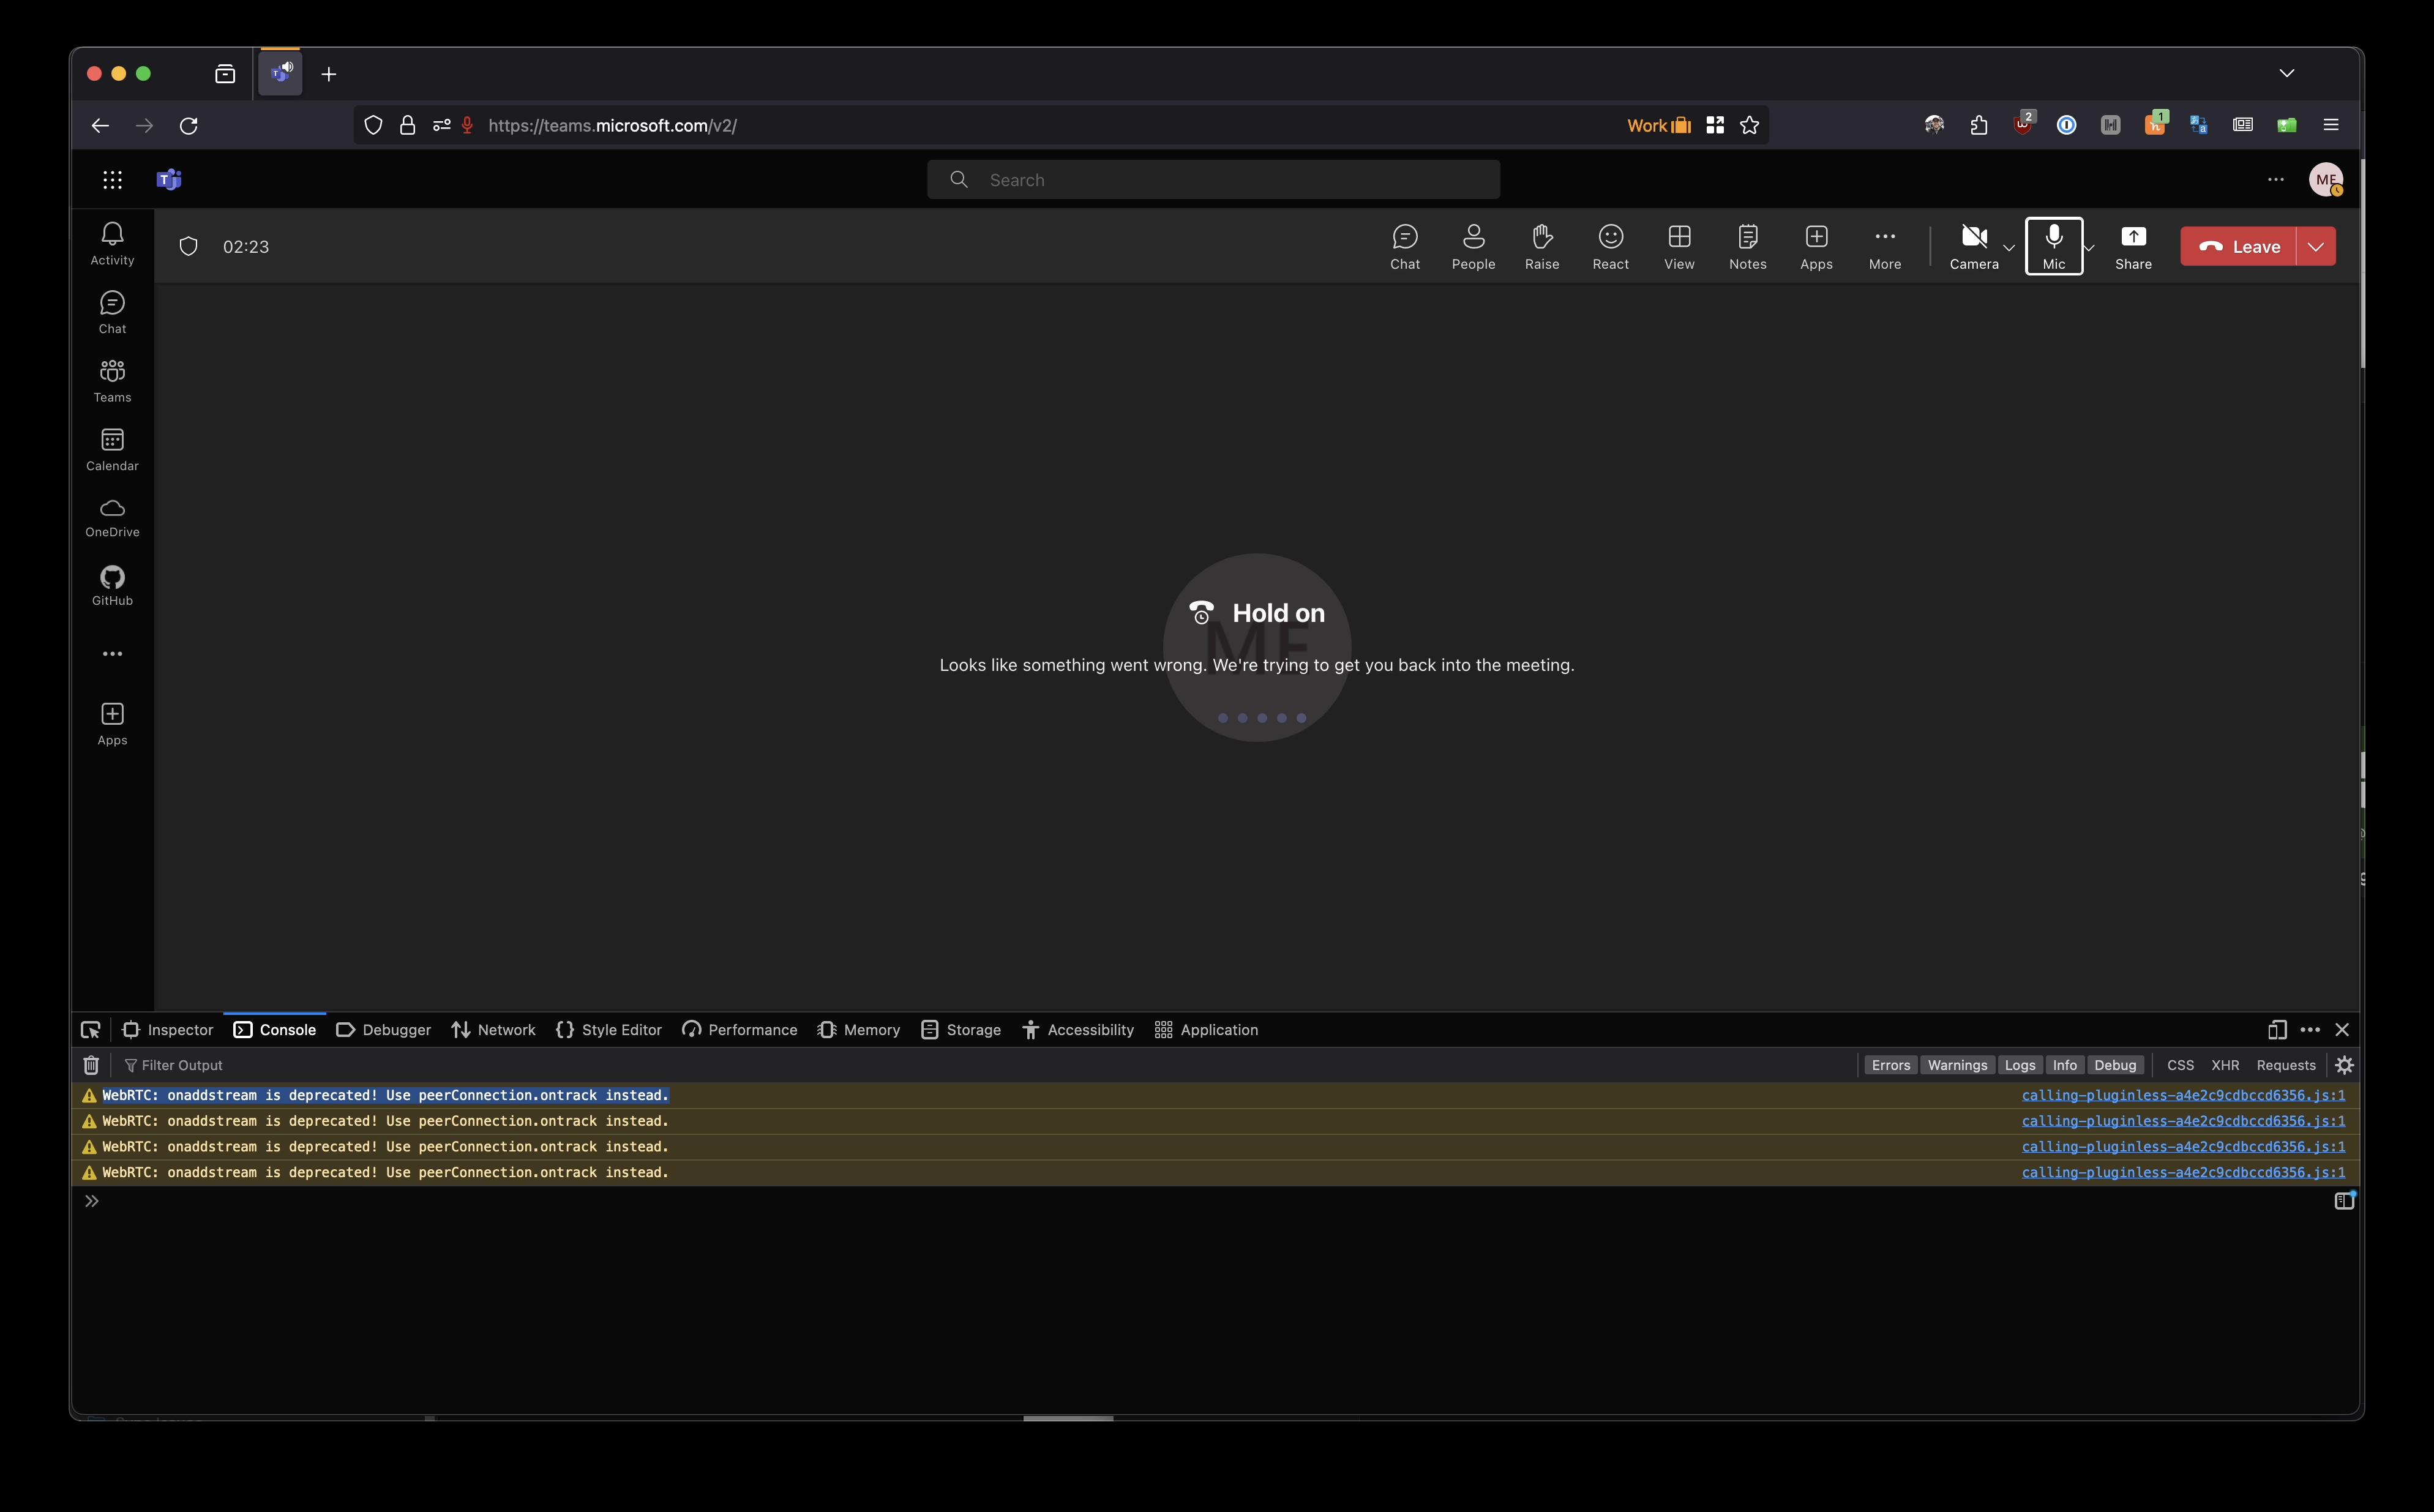Open the Share content panel

click(2133, 245)
